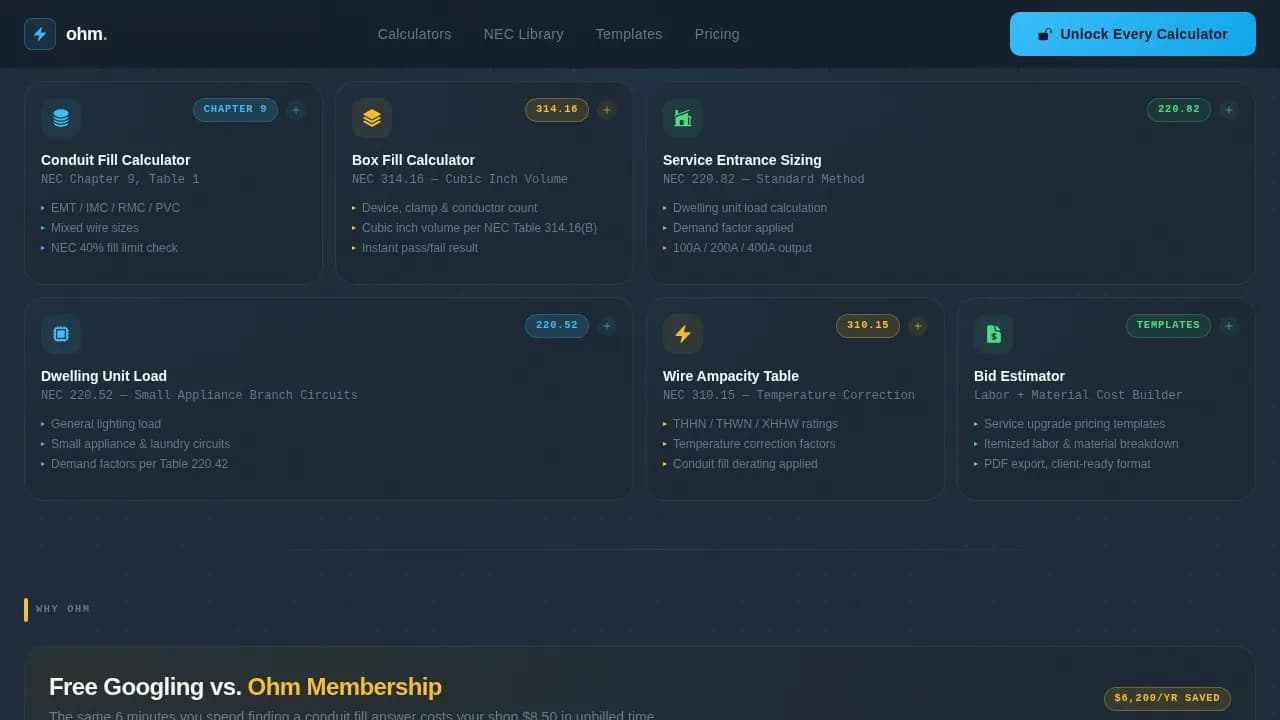Click the Wire Ampacity Table bolt icon
Image resolution: width=1280 pixels, height=720 pixels.
point(683,334)
